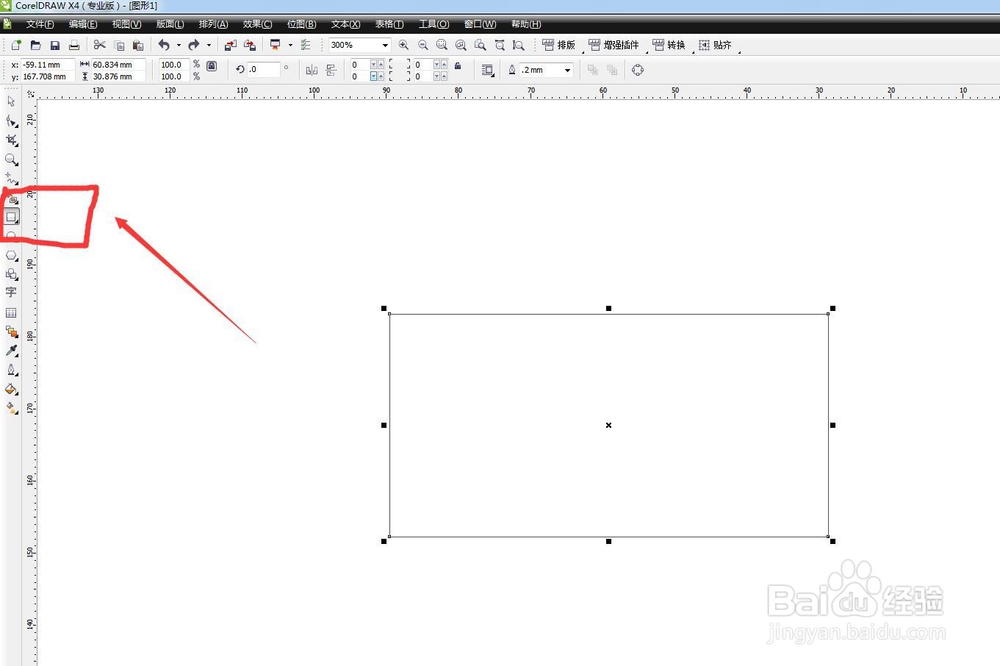The height and width of the screenshot is (666, 1000).
Task: Open the 排列(A) menu
Action: [x=213, y=24]
